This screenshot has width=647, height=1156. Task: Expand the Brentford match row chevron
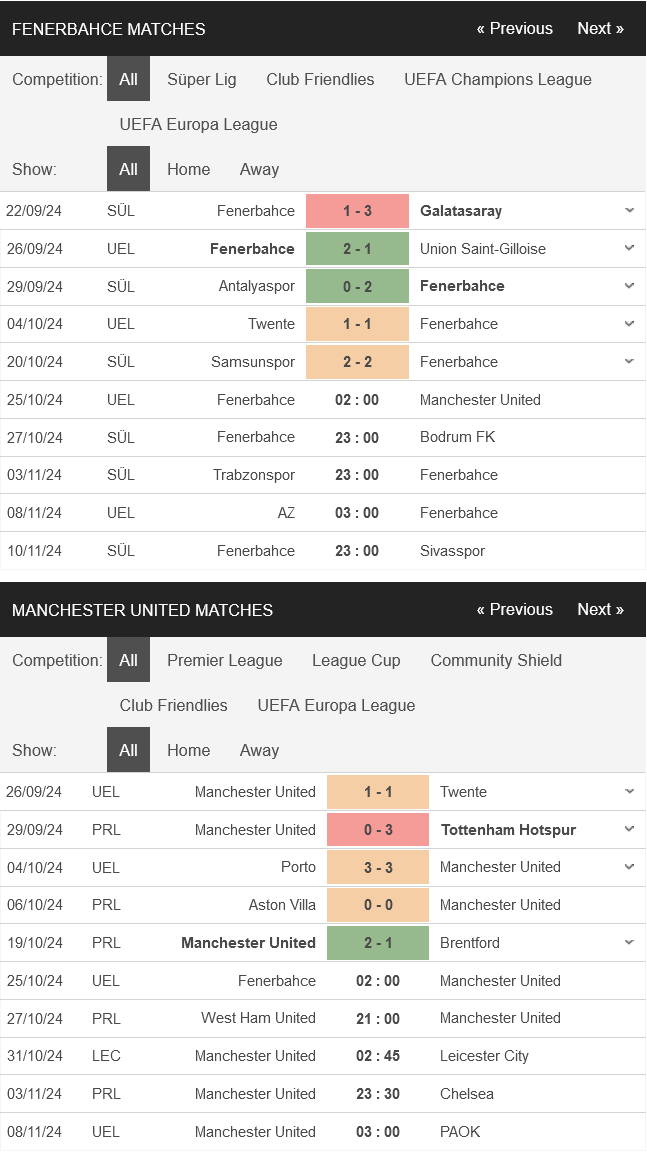[629, 942]
